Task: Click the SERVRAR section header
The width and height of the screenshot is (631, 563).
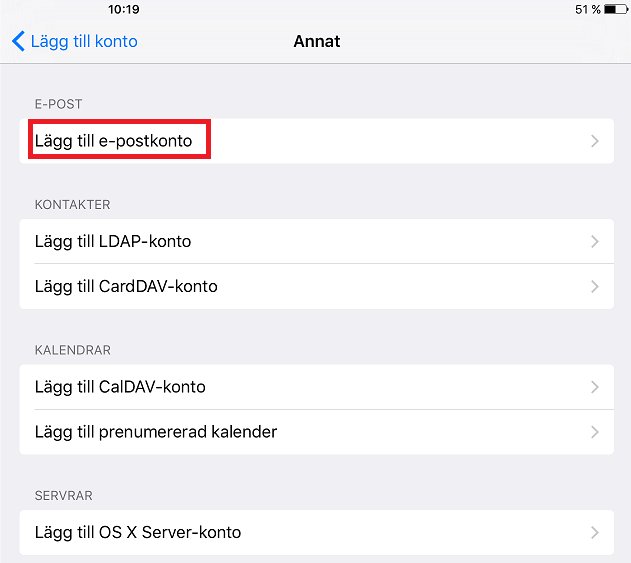Action: pyautogui.click(x=64, y=495)
